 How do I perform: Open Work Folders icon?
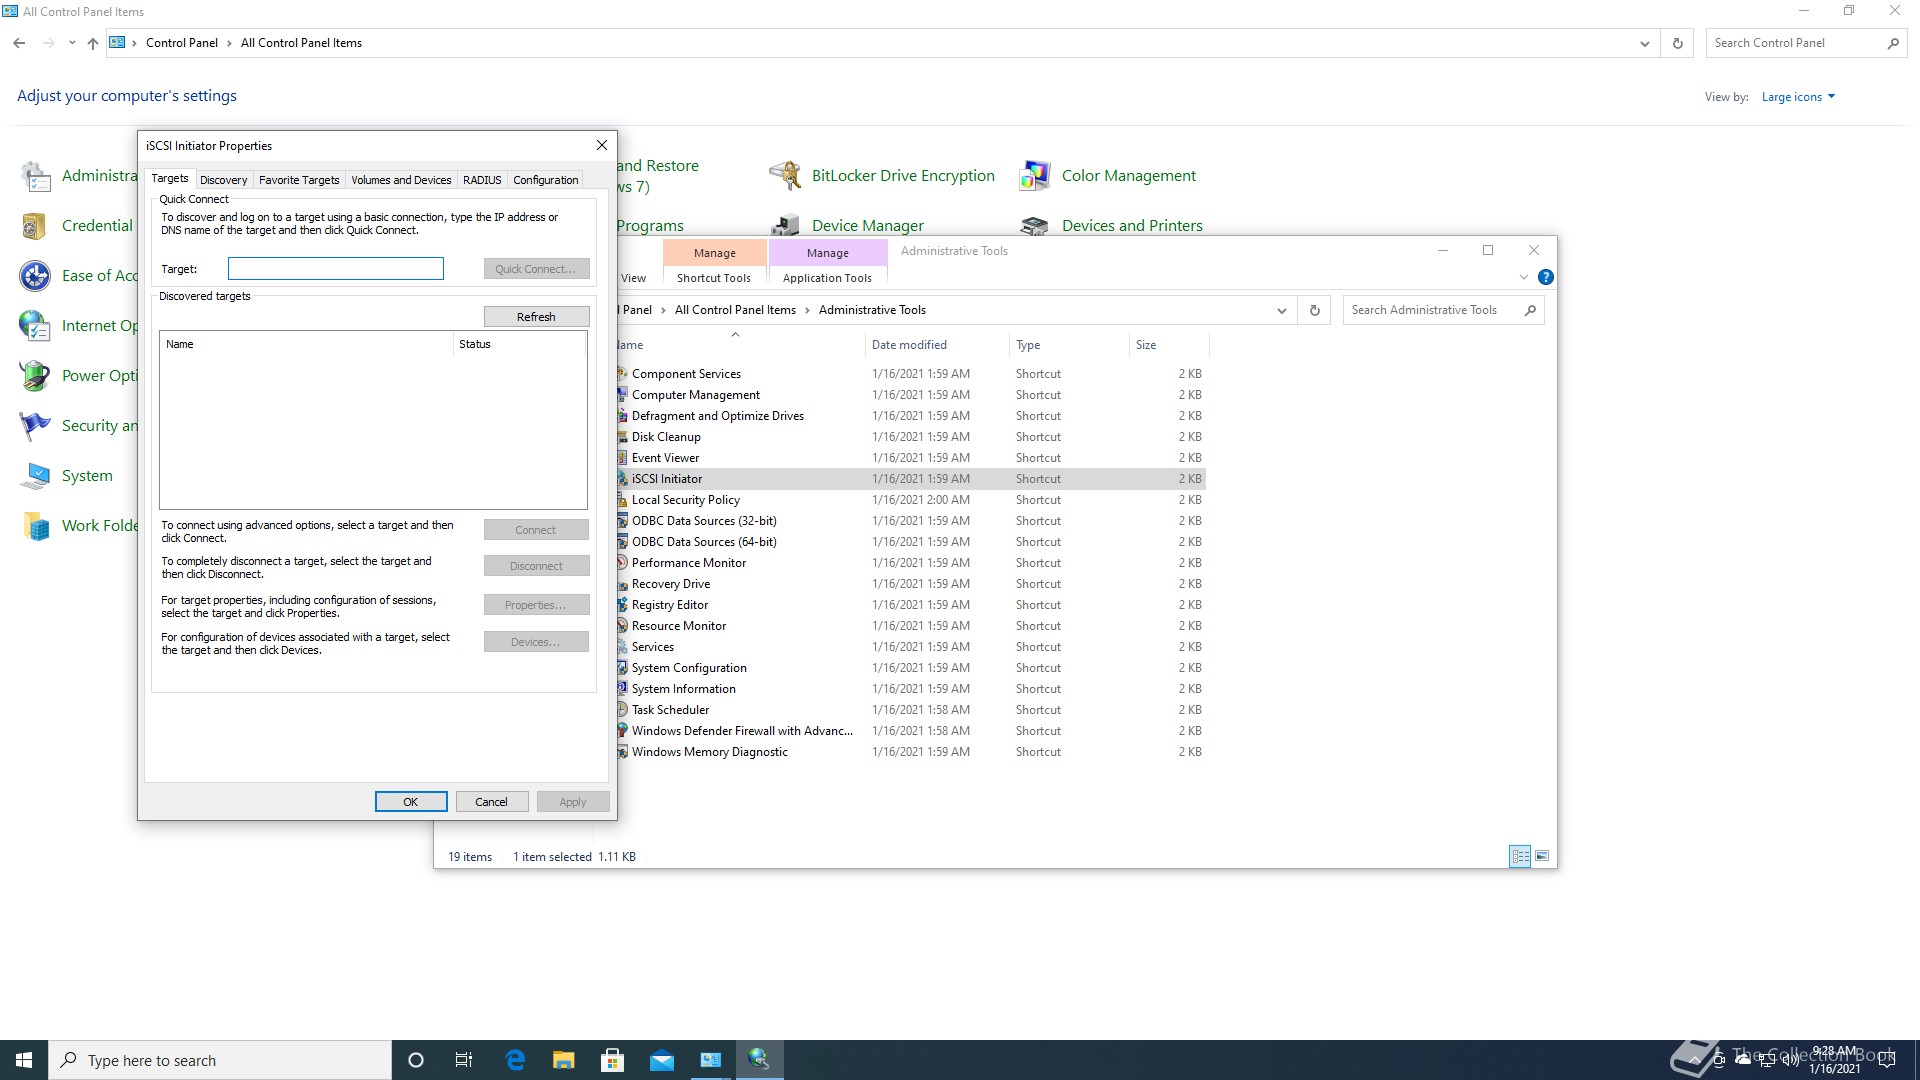tap(36, 526)
